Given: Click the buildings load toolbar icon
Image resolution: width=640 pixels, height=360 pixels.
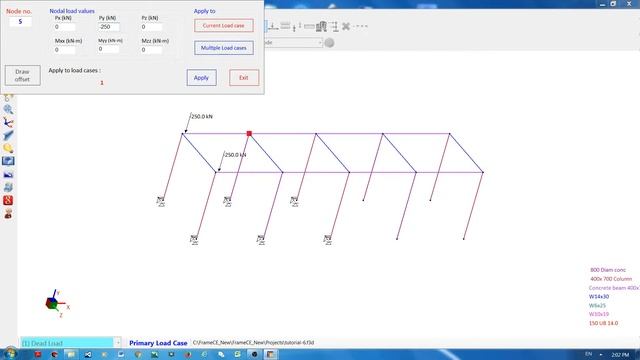Looking at the screenshot, I should pos(322,26).
